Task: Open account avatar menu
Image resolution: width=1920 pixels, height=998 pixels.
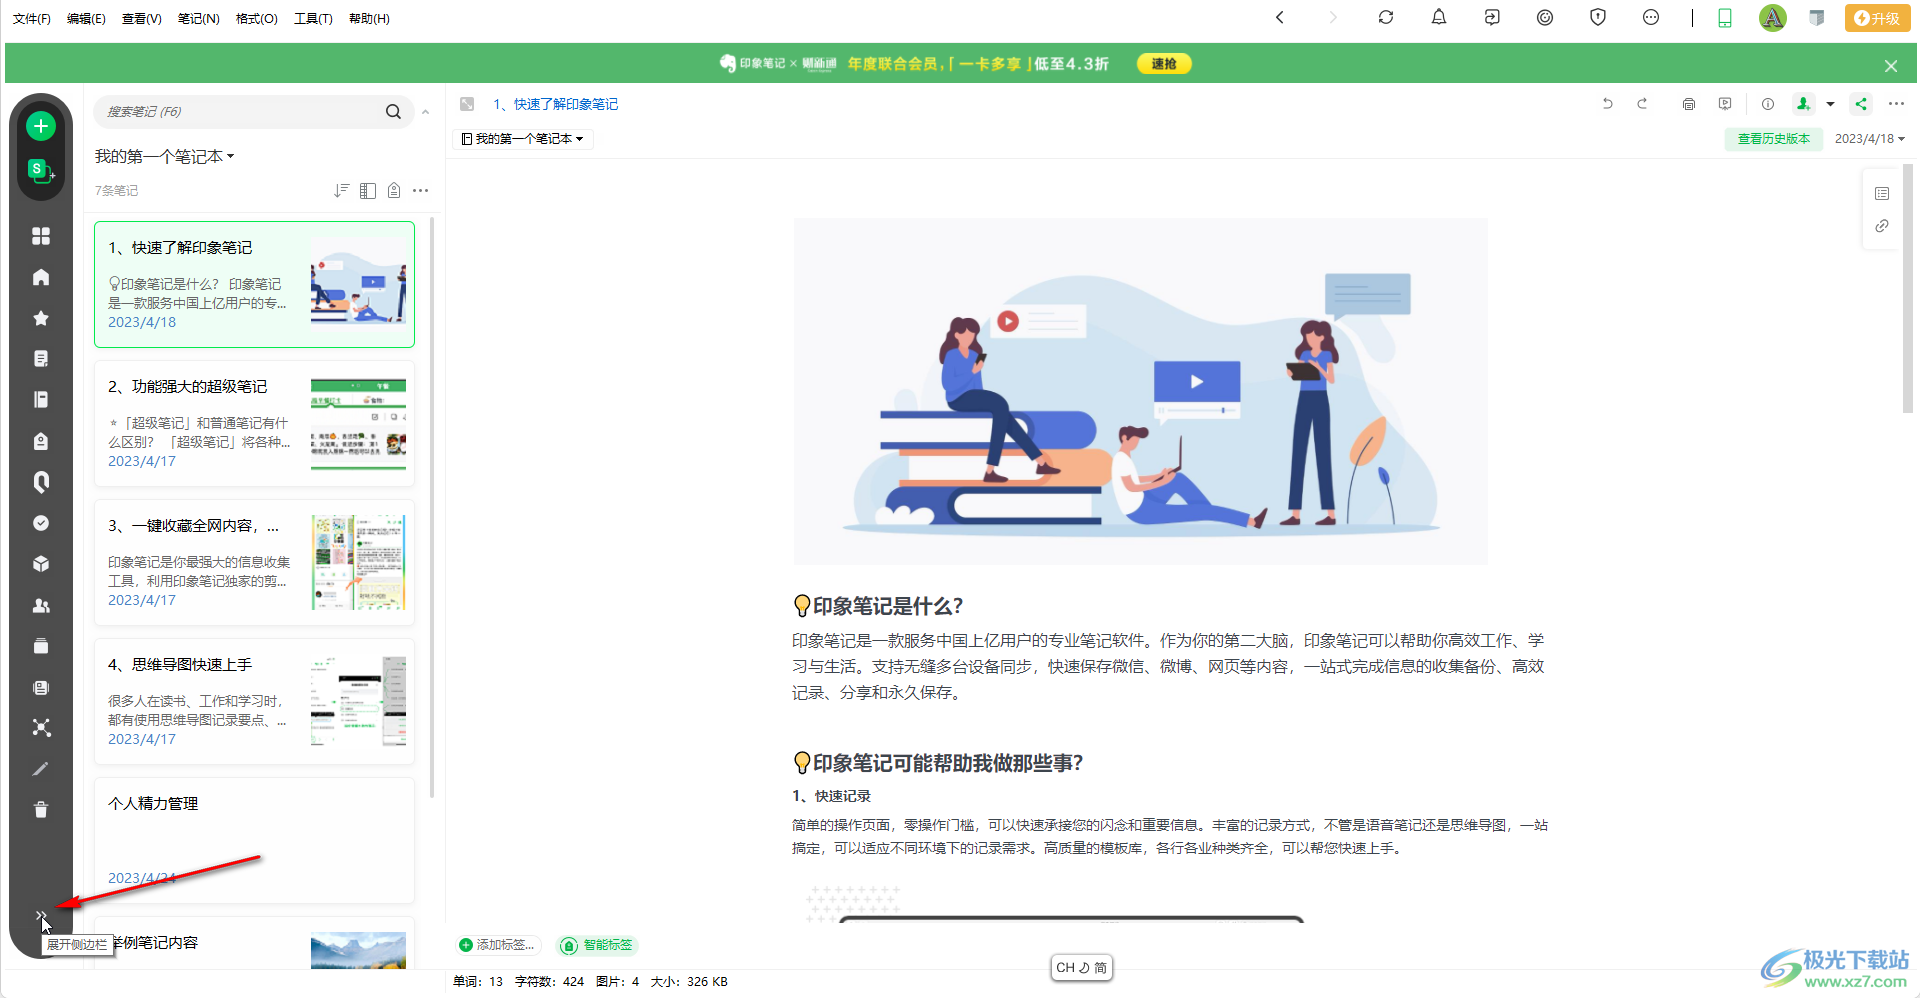Action: [1773, 18]
